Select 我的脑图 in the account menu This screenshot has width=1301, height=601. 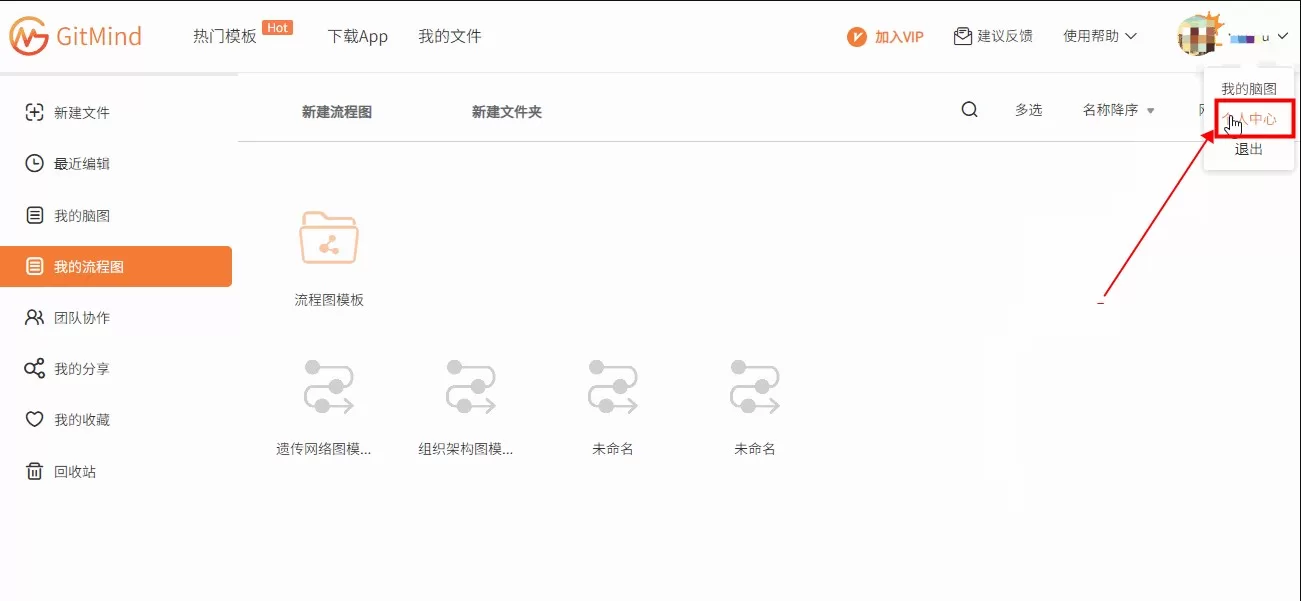point(1248,89)
